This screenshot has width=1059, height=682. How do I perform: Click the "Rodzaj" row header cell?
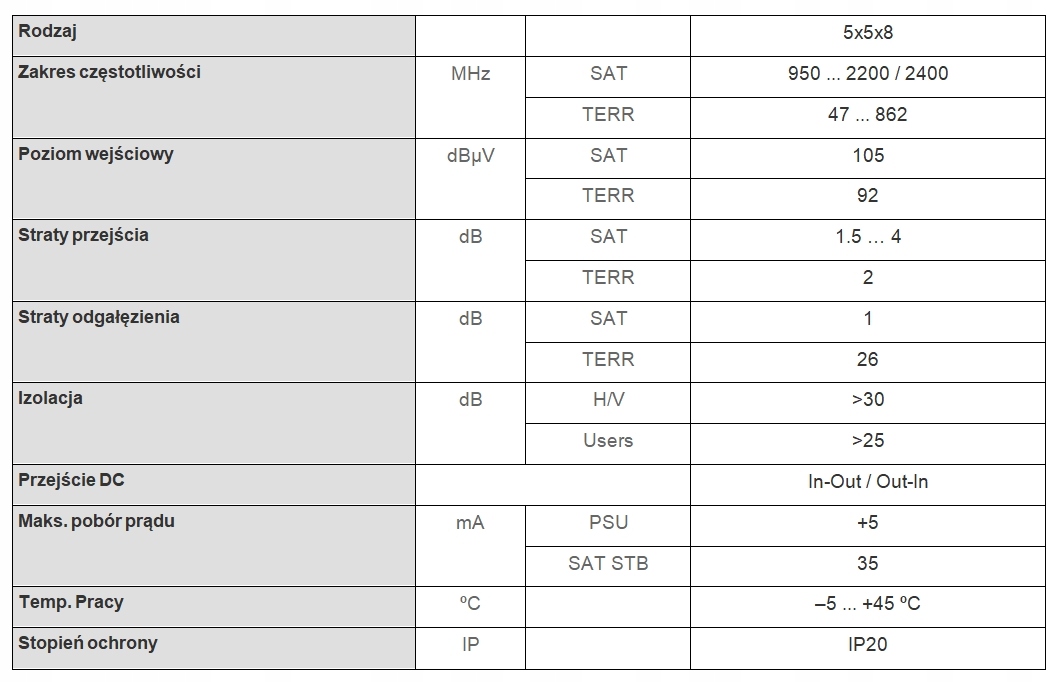(x=48, y=32)
